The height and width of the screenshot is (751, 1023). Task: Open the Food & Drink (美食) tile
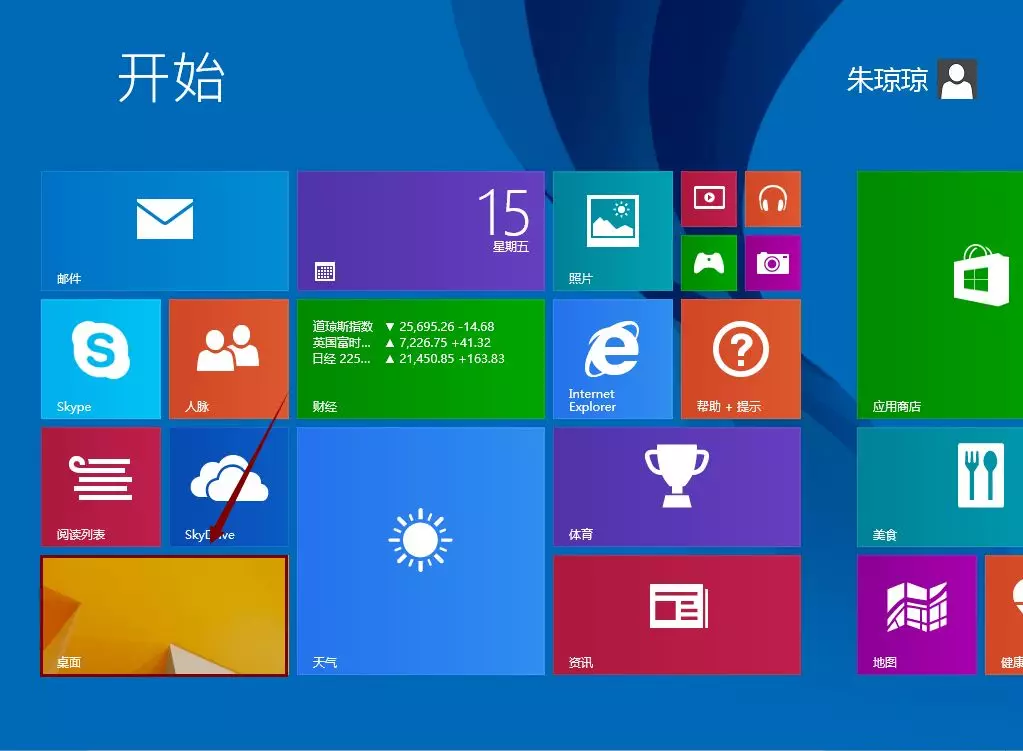940,487
